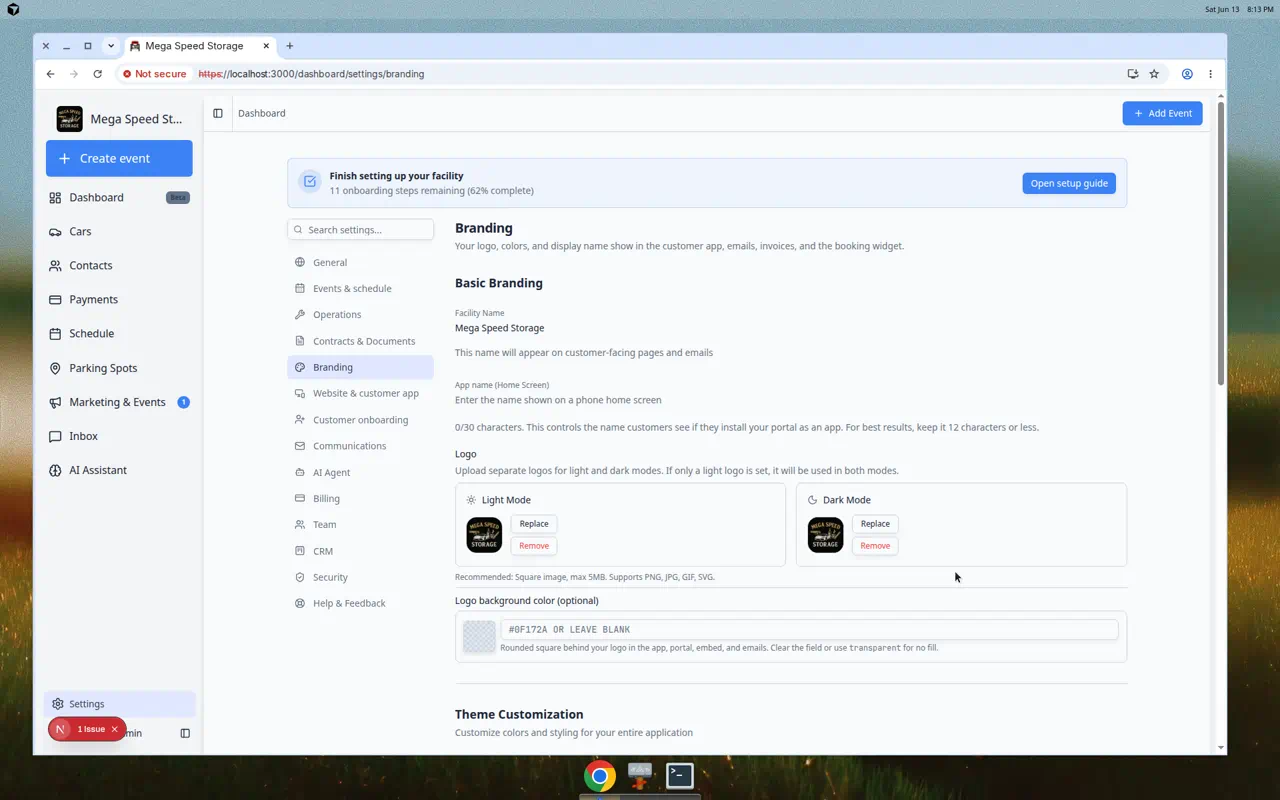Click the Light Mode logo thumbnail

point(484,535)
